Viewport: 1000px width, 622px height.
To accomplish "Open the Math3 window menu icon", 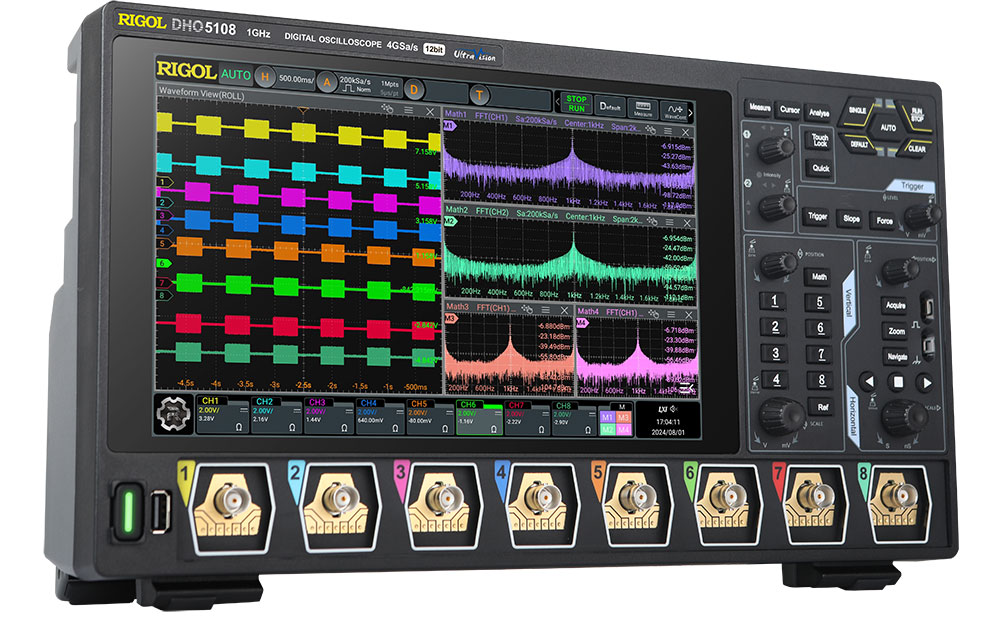I will 544,309.
